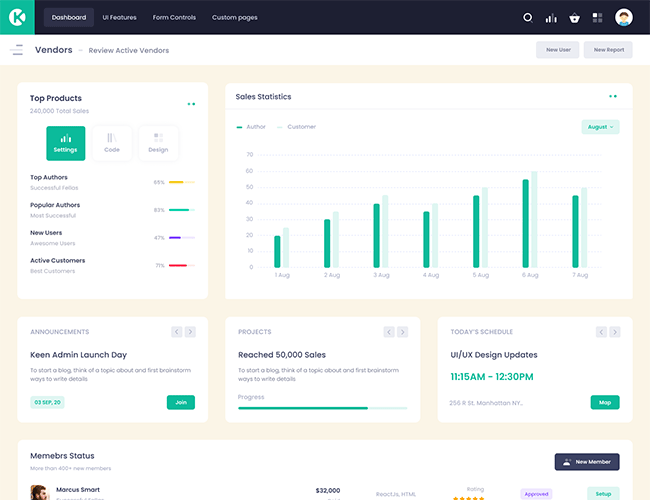
Task: Select the Design tab in Top Products
Action: point(158,143)
